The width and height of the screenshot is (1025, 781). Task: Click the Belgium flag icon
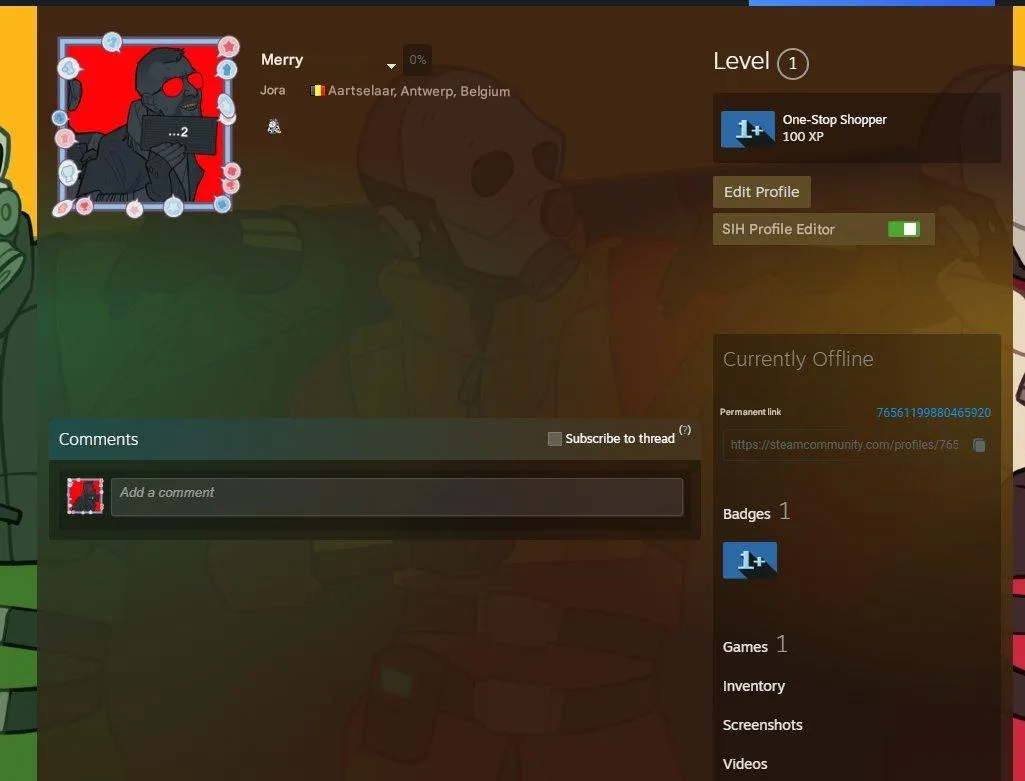(319, 91)
